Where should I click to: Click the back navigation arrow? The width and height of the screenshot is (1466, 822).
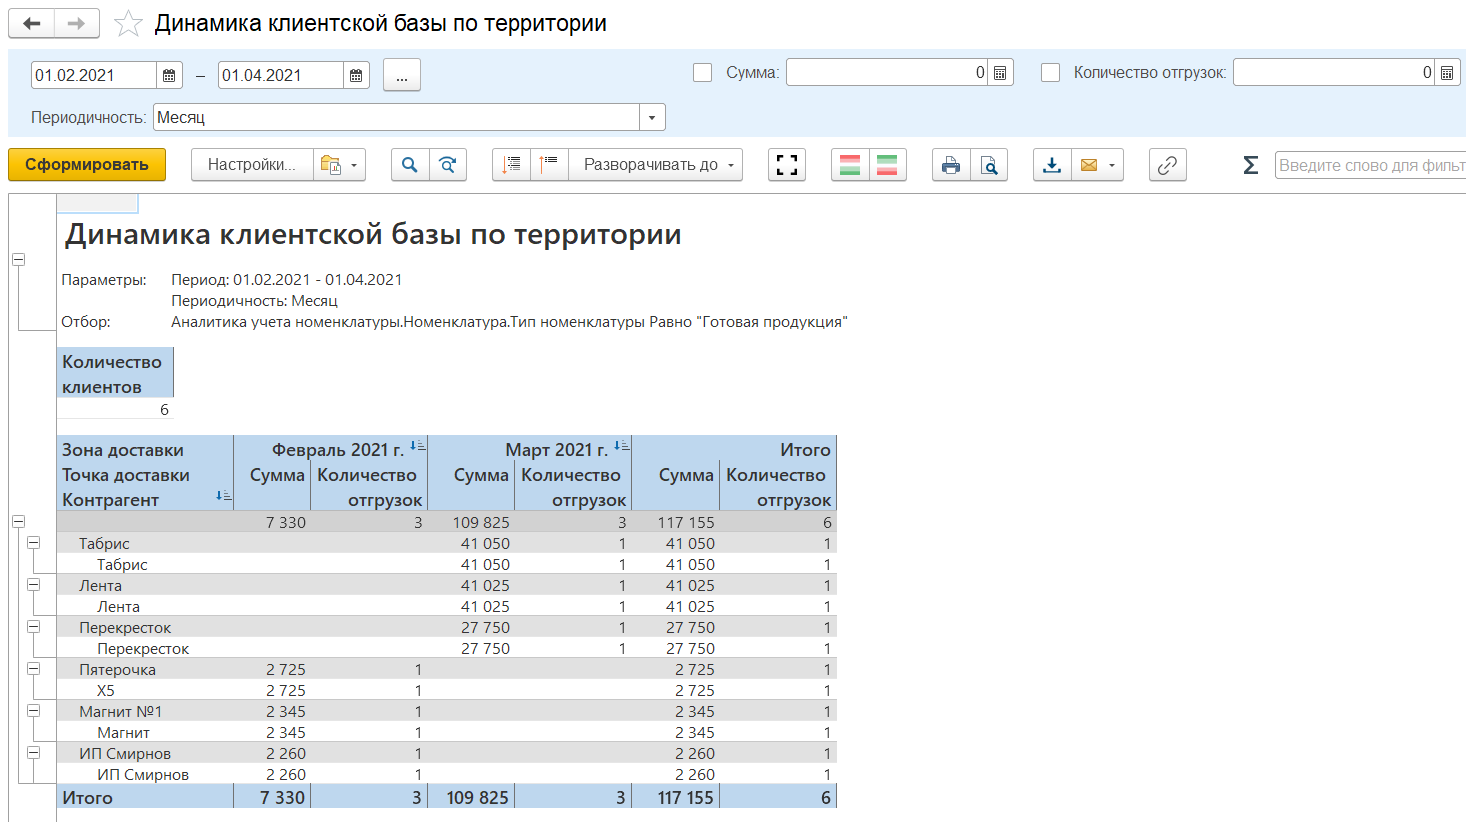tap(32, 24)
